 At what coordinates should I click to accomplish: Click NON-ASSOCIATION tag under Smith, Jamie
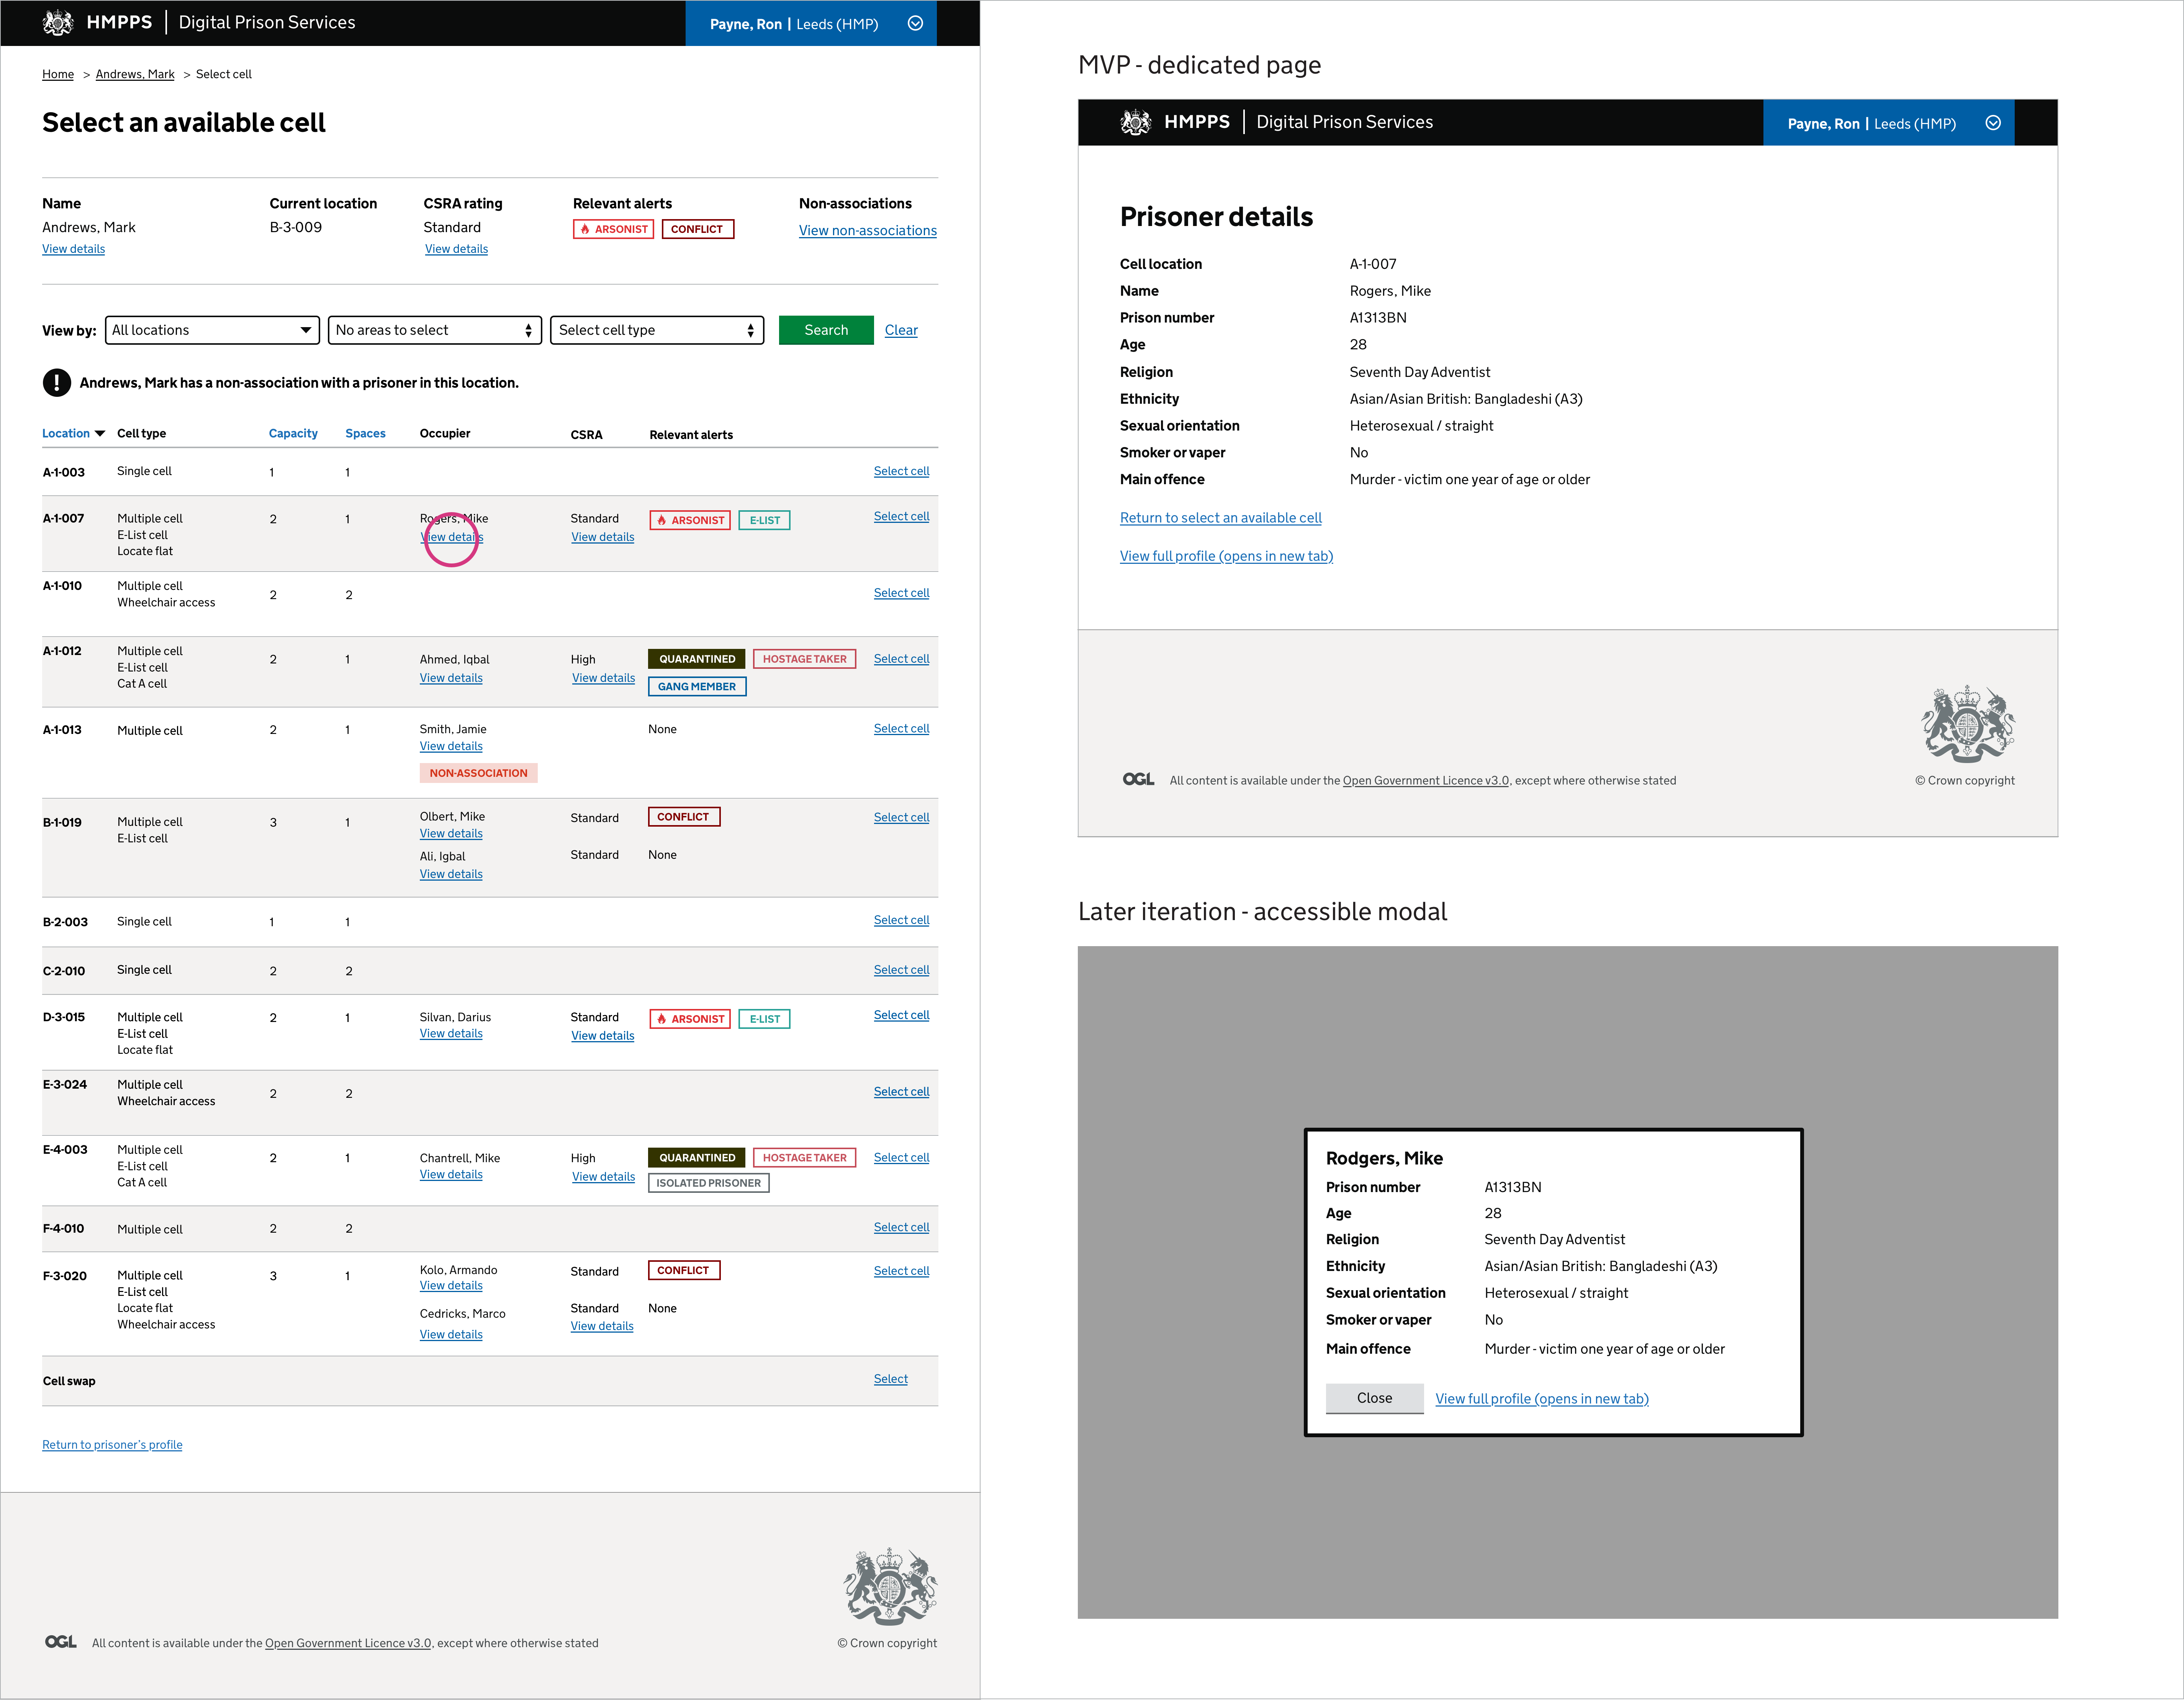click(479, 773)
